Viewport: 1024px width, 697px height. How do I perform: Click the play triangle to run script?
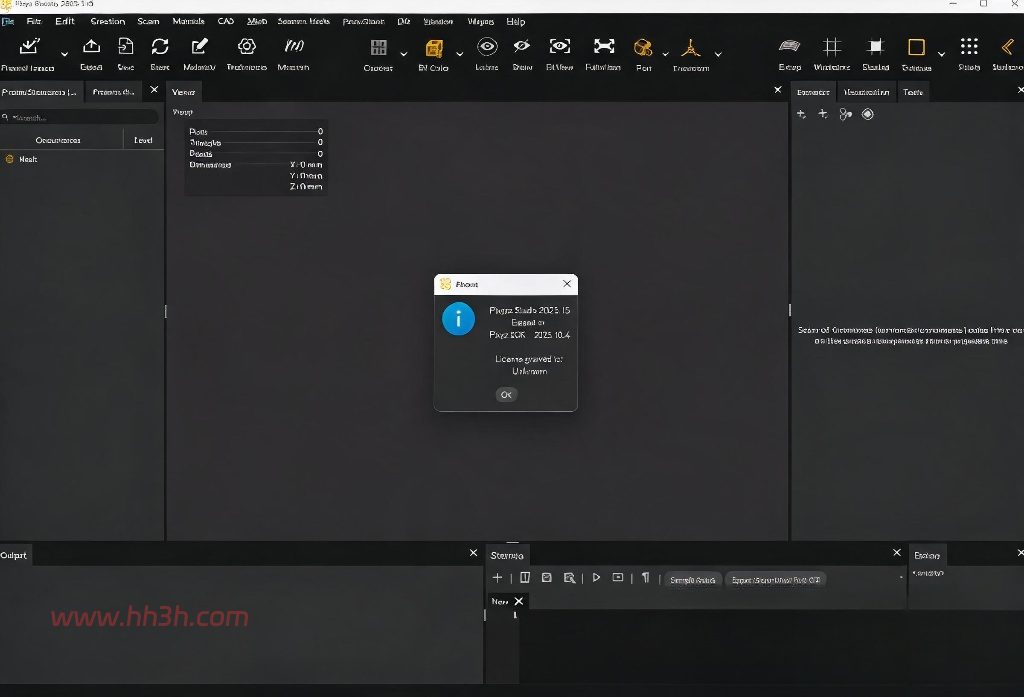596,577
